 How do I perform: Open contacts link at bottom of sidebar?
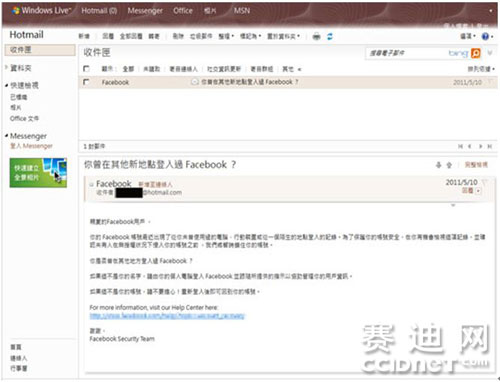19,358
